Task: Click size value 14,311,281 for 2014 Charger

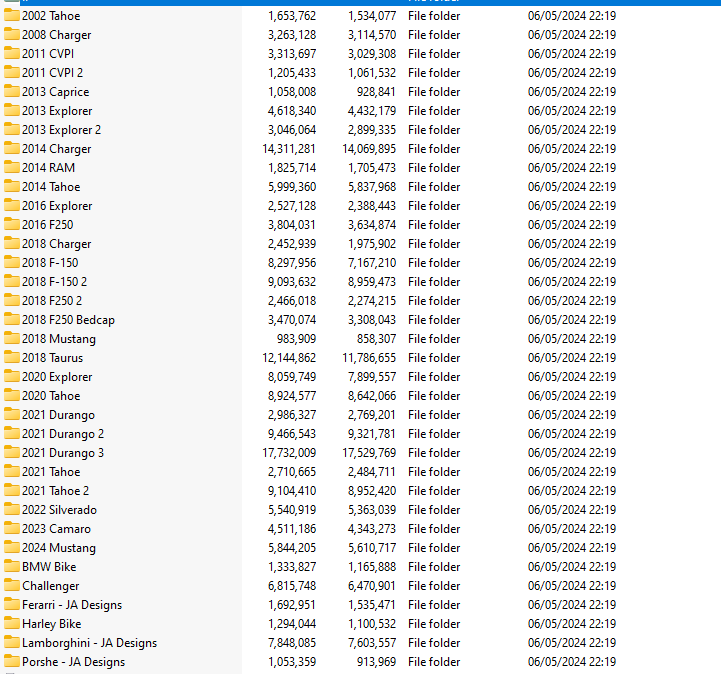Action: (289, 149)
